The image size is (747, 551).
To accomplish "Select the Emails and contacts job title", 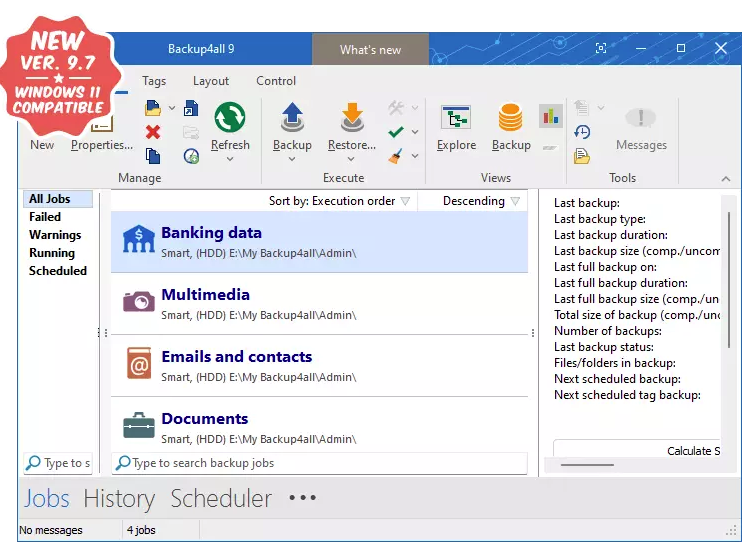I will point(237,356).
